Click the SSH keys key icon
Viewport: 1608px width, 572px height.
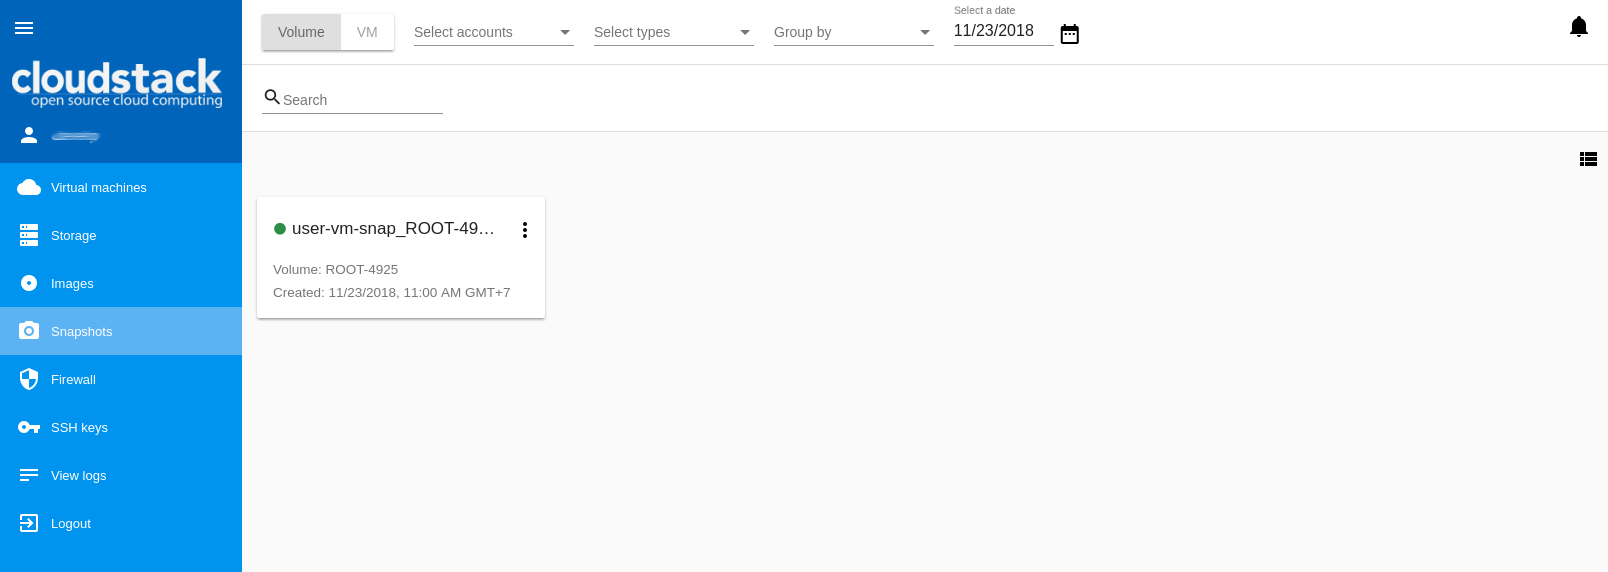(x=29, y=427)
